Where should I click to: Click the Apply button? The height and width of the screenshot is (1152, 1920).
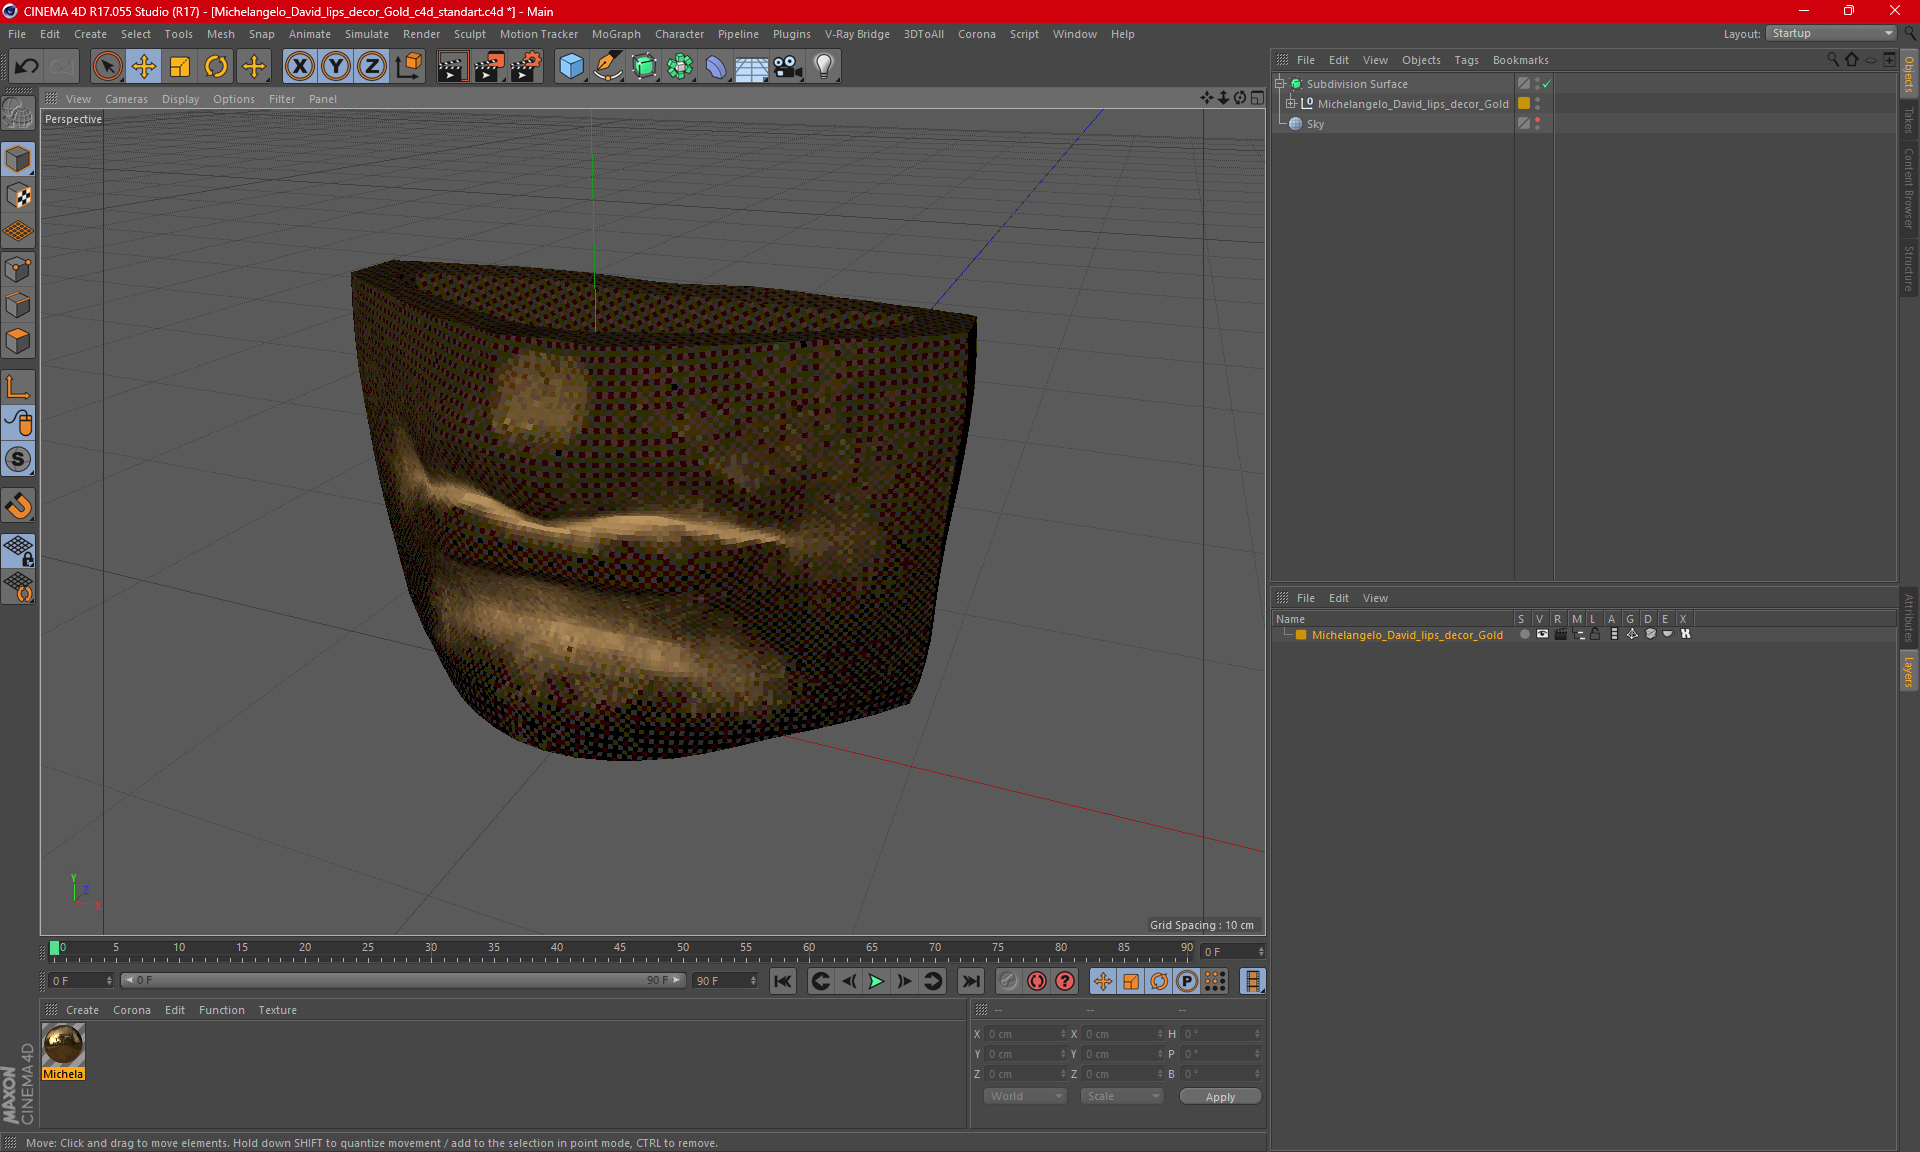pos(1220,1097)
